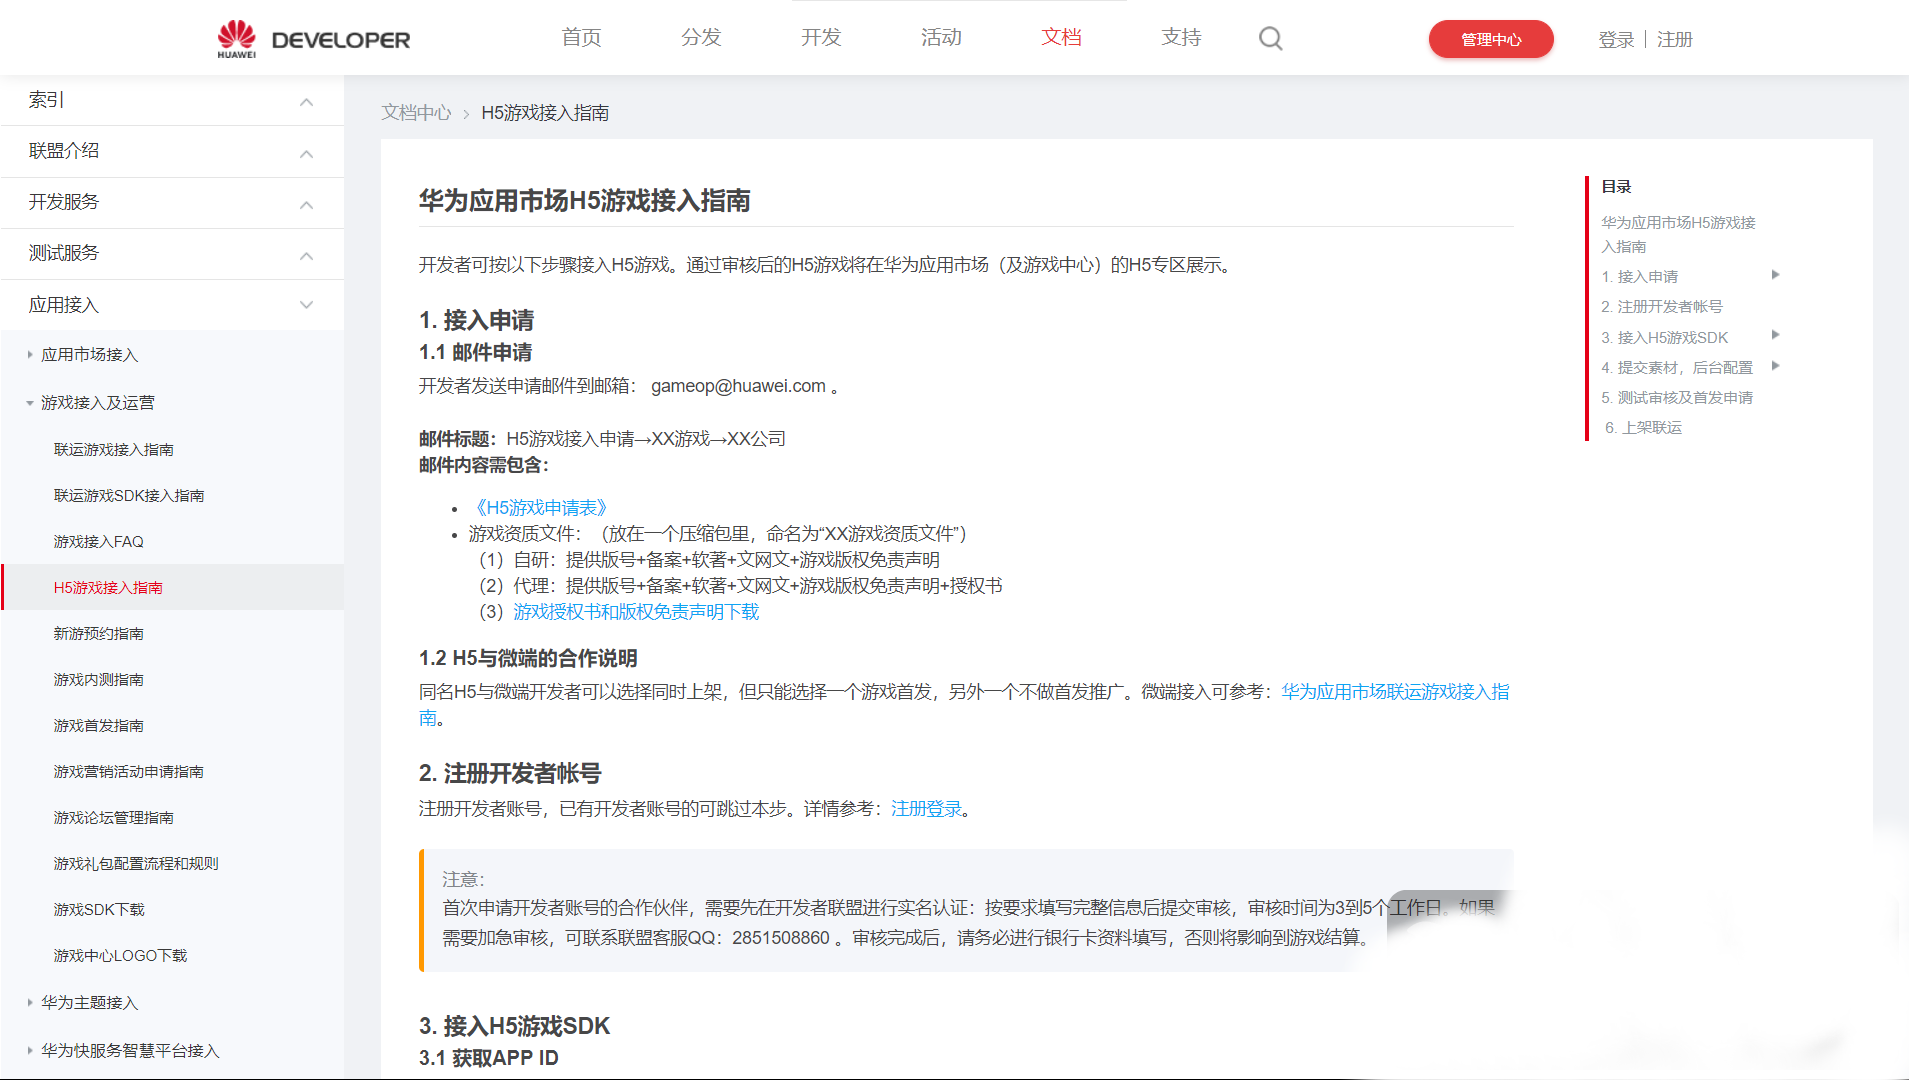Open 游戏内测指南 in sidebar
Screen dimensions: 1909x1080
(x=98, y=680)
